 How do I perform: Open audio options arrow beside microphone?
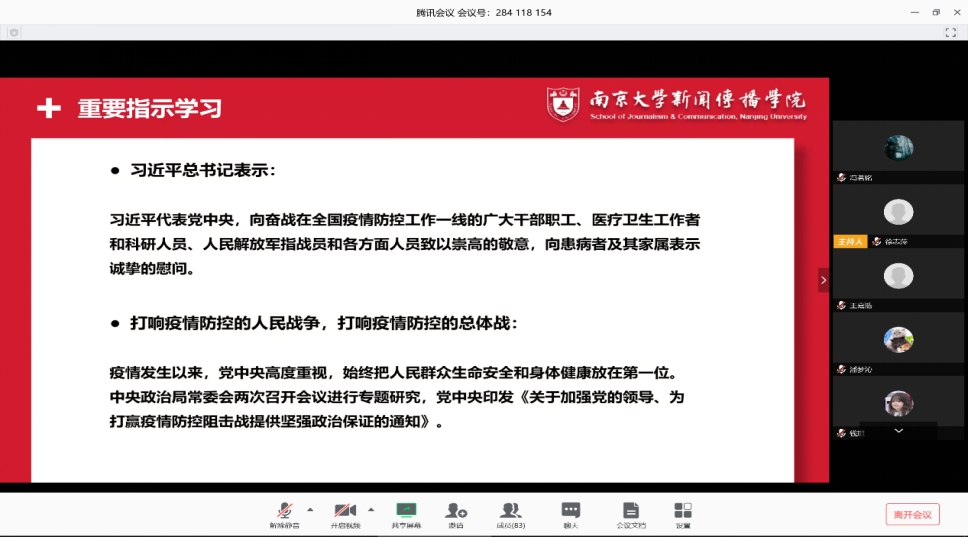[309, 509]
